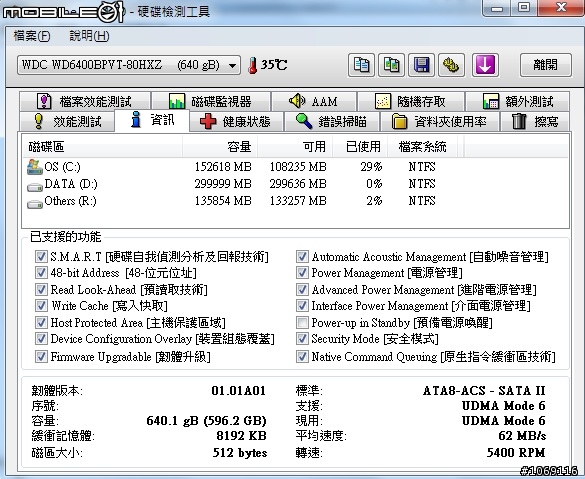
Task: Click the 可用 column header
Action: pos(295,147)
